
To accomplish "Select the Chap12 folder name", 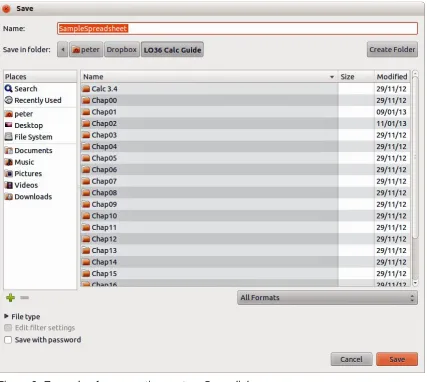I will click(x=104, y=239).
